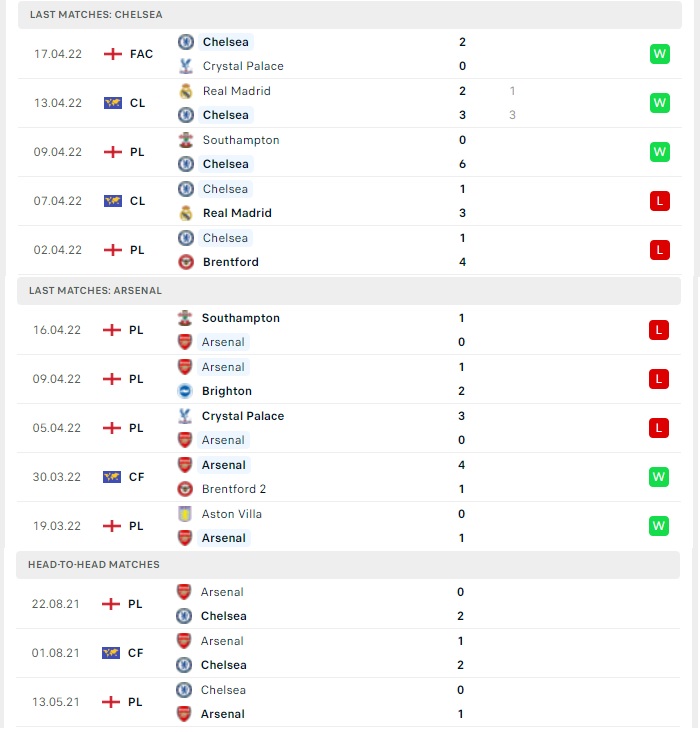Open Crystal Palace link in 05.04.22 match
The image size is (700, 732).
pos(243,416)
